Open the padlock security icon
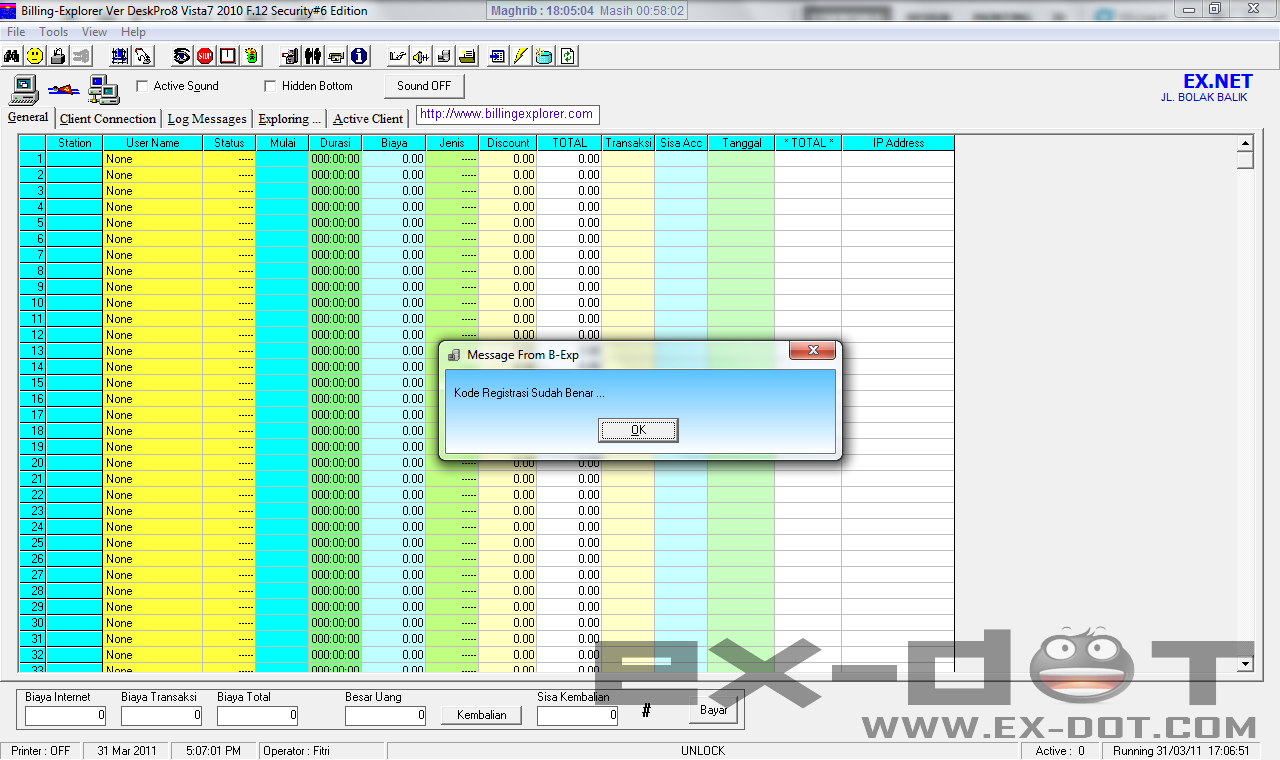 [57, 55]
